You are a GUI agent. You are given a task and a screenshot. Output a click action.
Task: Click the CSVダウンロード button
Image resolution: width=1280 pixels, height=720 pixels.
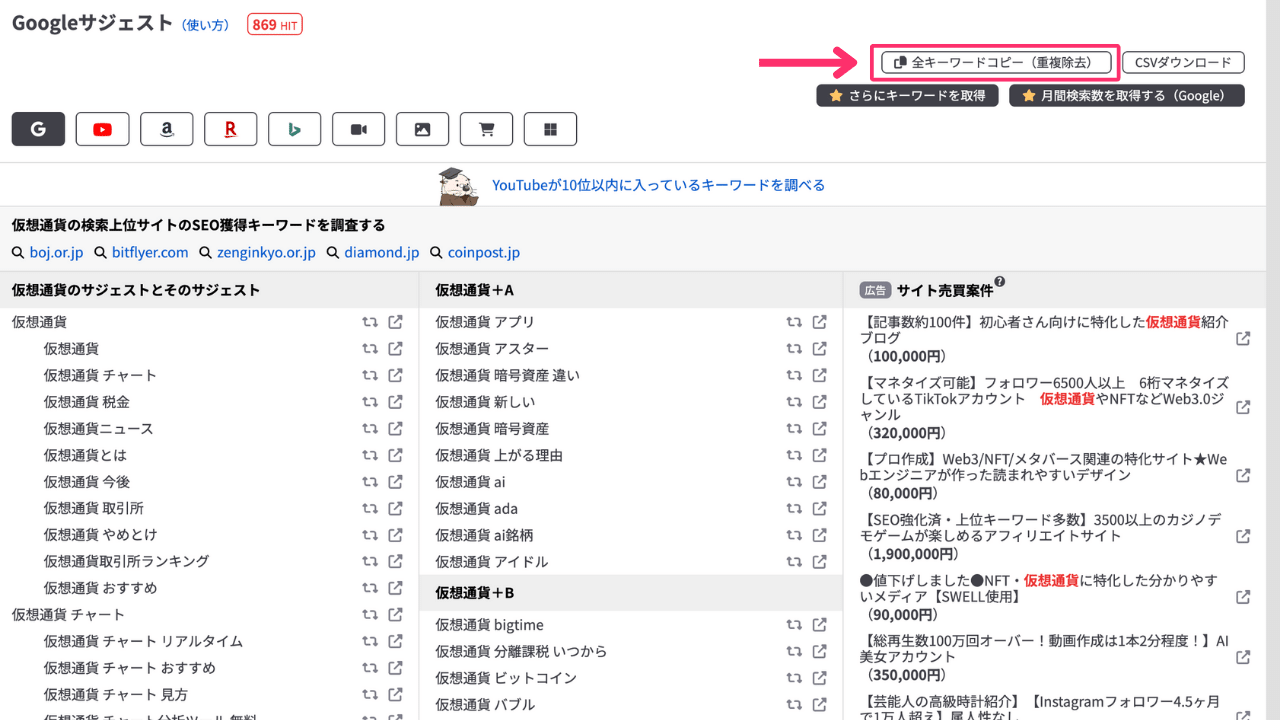(1184, 62)
